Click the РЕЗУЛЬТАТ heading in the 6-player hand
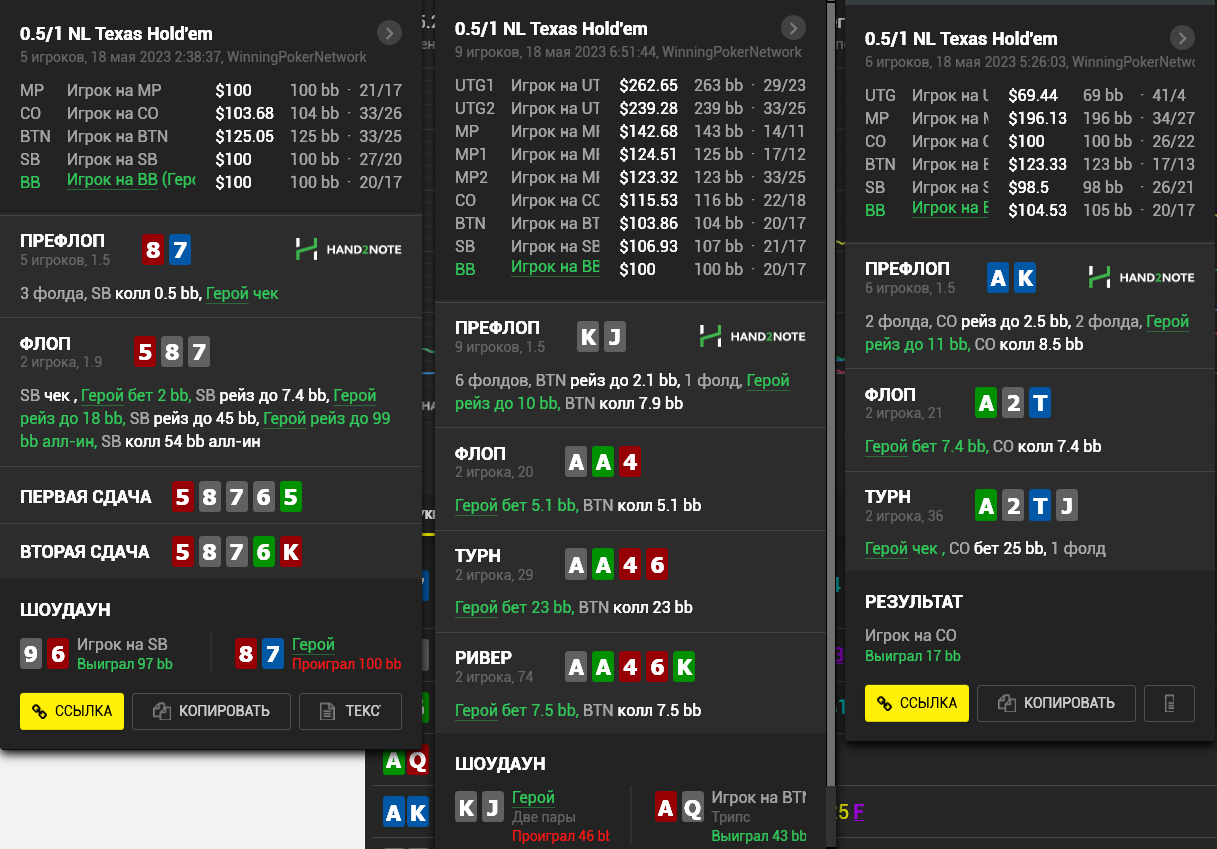The width and height of the screenshot is (1217, 849). tap(914, 602)
